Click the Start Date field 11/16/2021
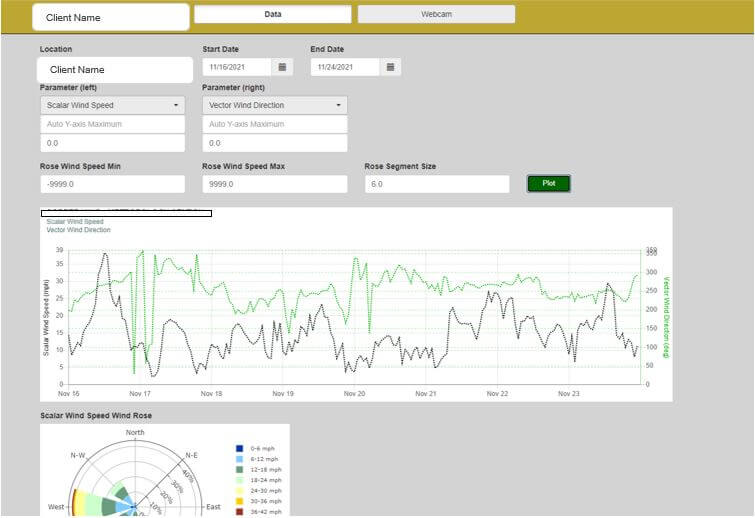755x518 pixels. [237, 67]
